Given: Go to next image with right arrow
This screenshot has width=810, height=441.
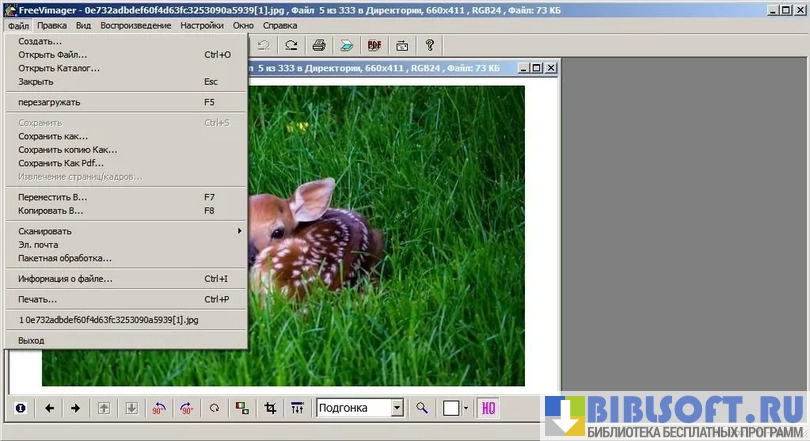Looking at the screenshot, I should click(x=76, y=408).
